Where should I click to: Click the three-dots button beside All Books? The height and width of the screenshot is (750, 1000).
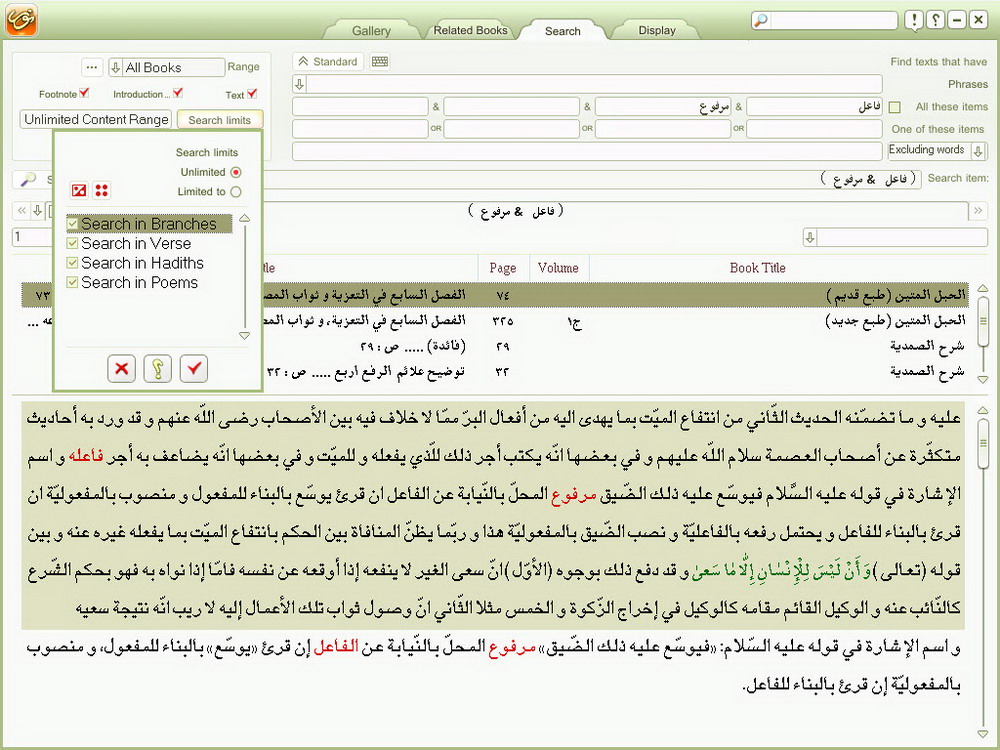coord(92,67)
